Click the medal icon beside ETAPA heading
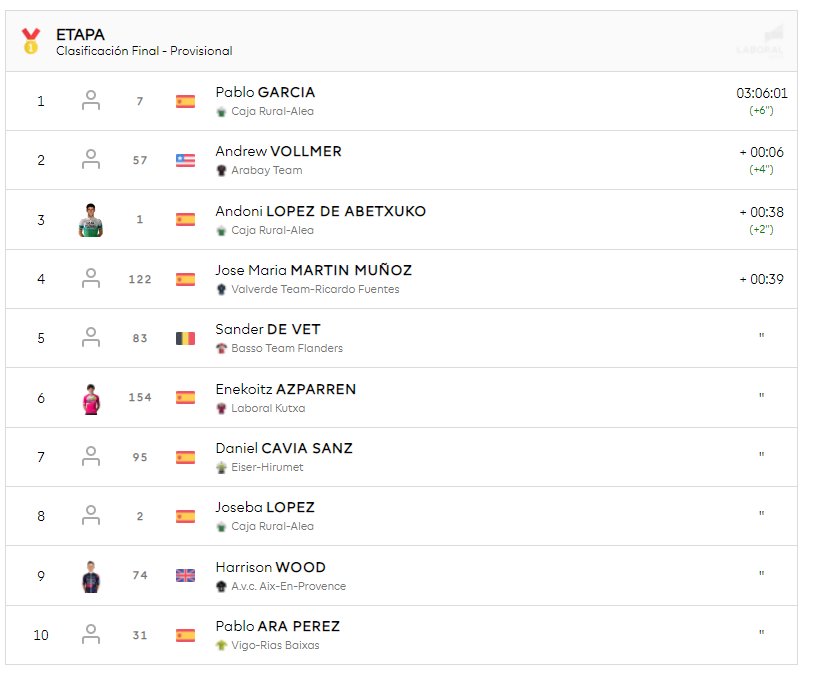818x692 pixels. tap(31, 41)
